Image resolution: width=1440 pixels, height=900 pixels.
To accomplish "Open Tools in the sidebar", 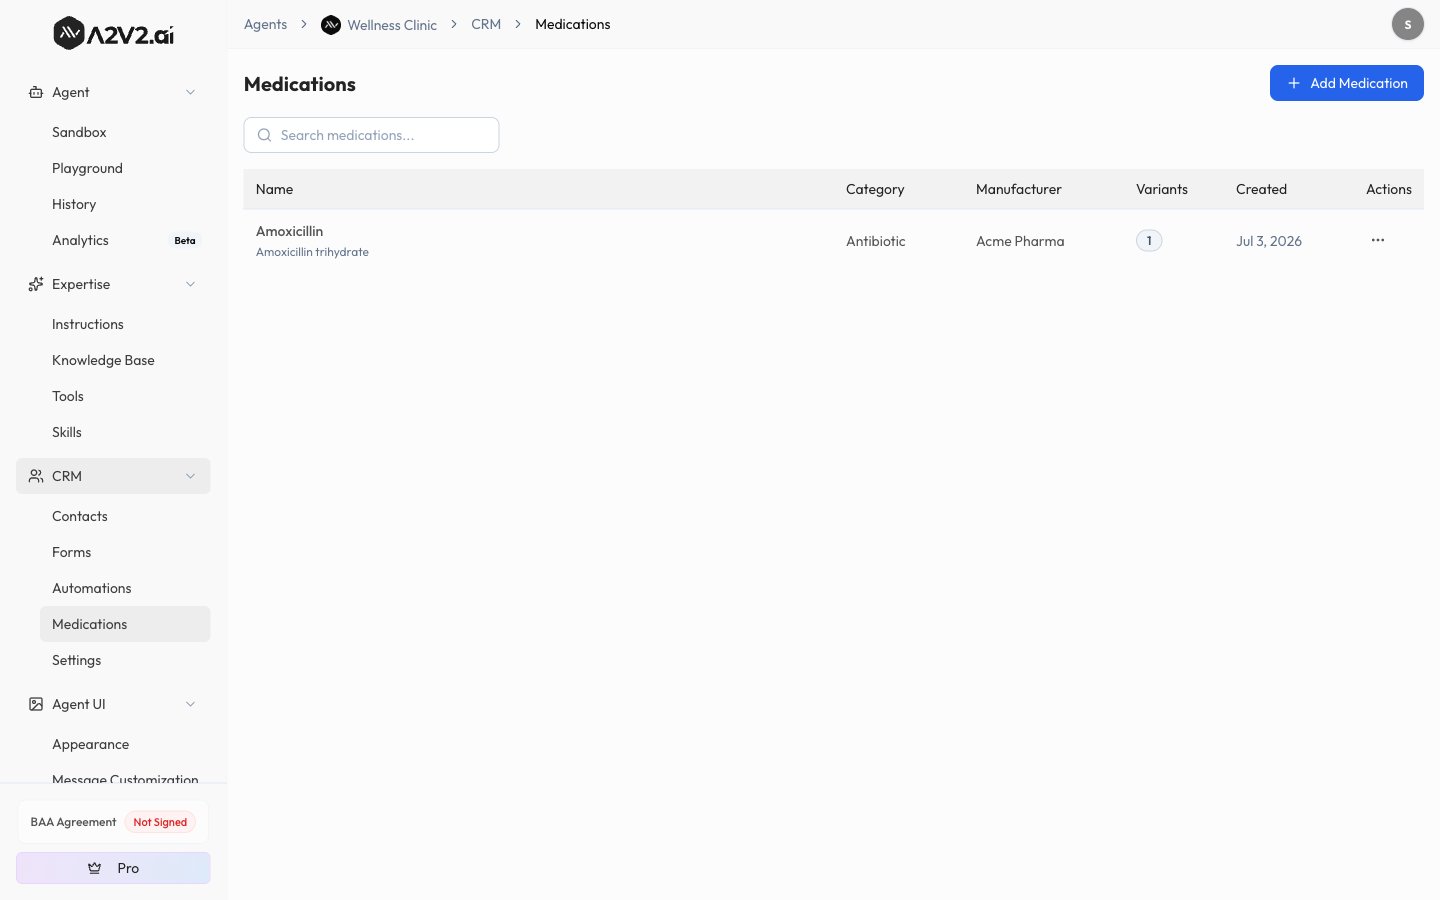I will [x=125, y=396].
